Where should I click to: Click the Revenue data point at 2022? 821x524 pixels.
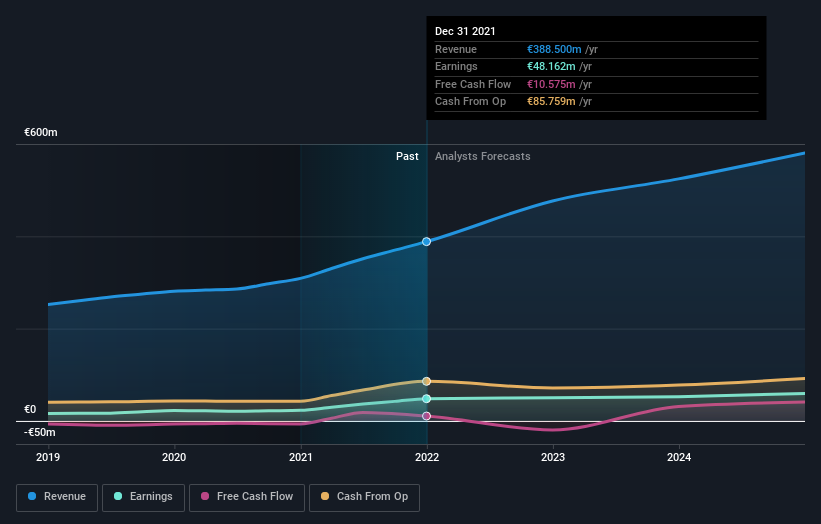pyautogui.click(x=427, y=241)
